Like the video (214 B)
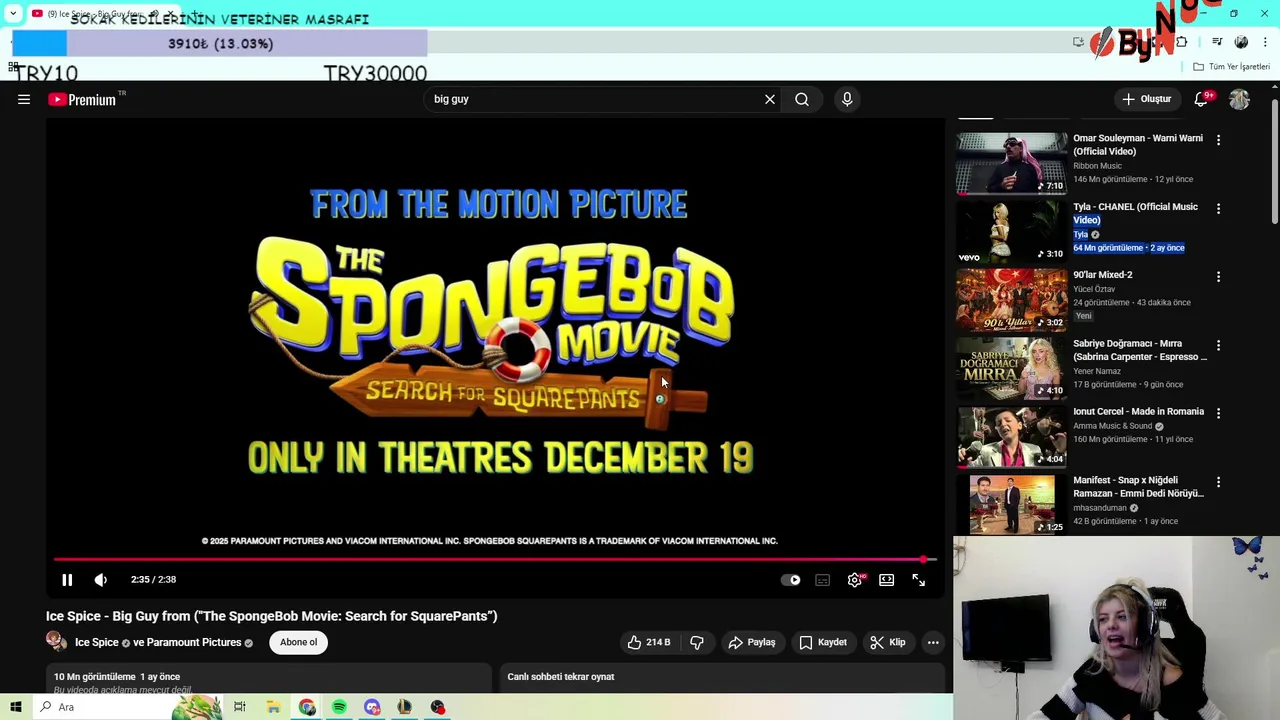Viewport: 1280px width, 720px height. point(648,642)
